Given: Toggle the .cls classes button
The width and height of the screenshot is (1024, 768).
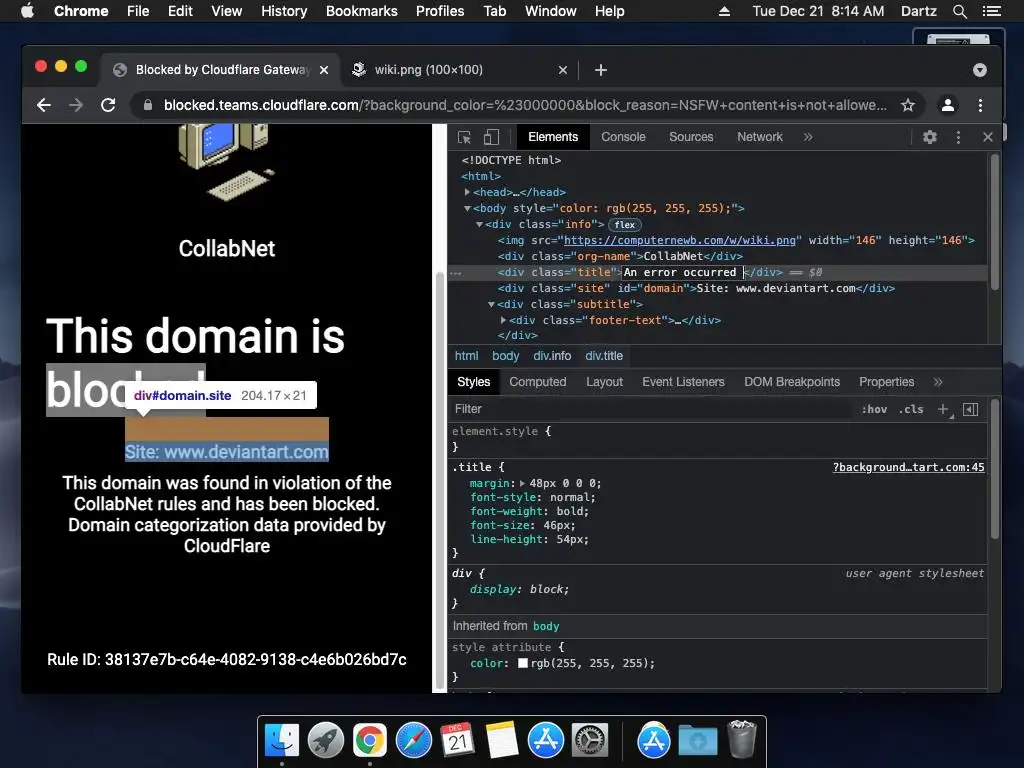Looking at the screenshot, I should pos(911,409).
